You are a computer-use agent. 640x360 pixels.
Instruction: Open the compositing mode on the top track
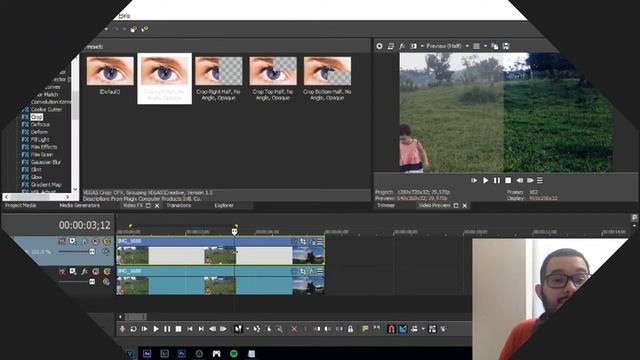pos(106,252)
